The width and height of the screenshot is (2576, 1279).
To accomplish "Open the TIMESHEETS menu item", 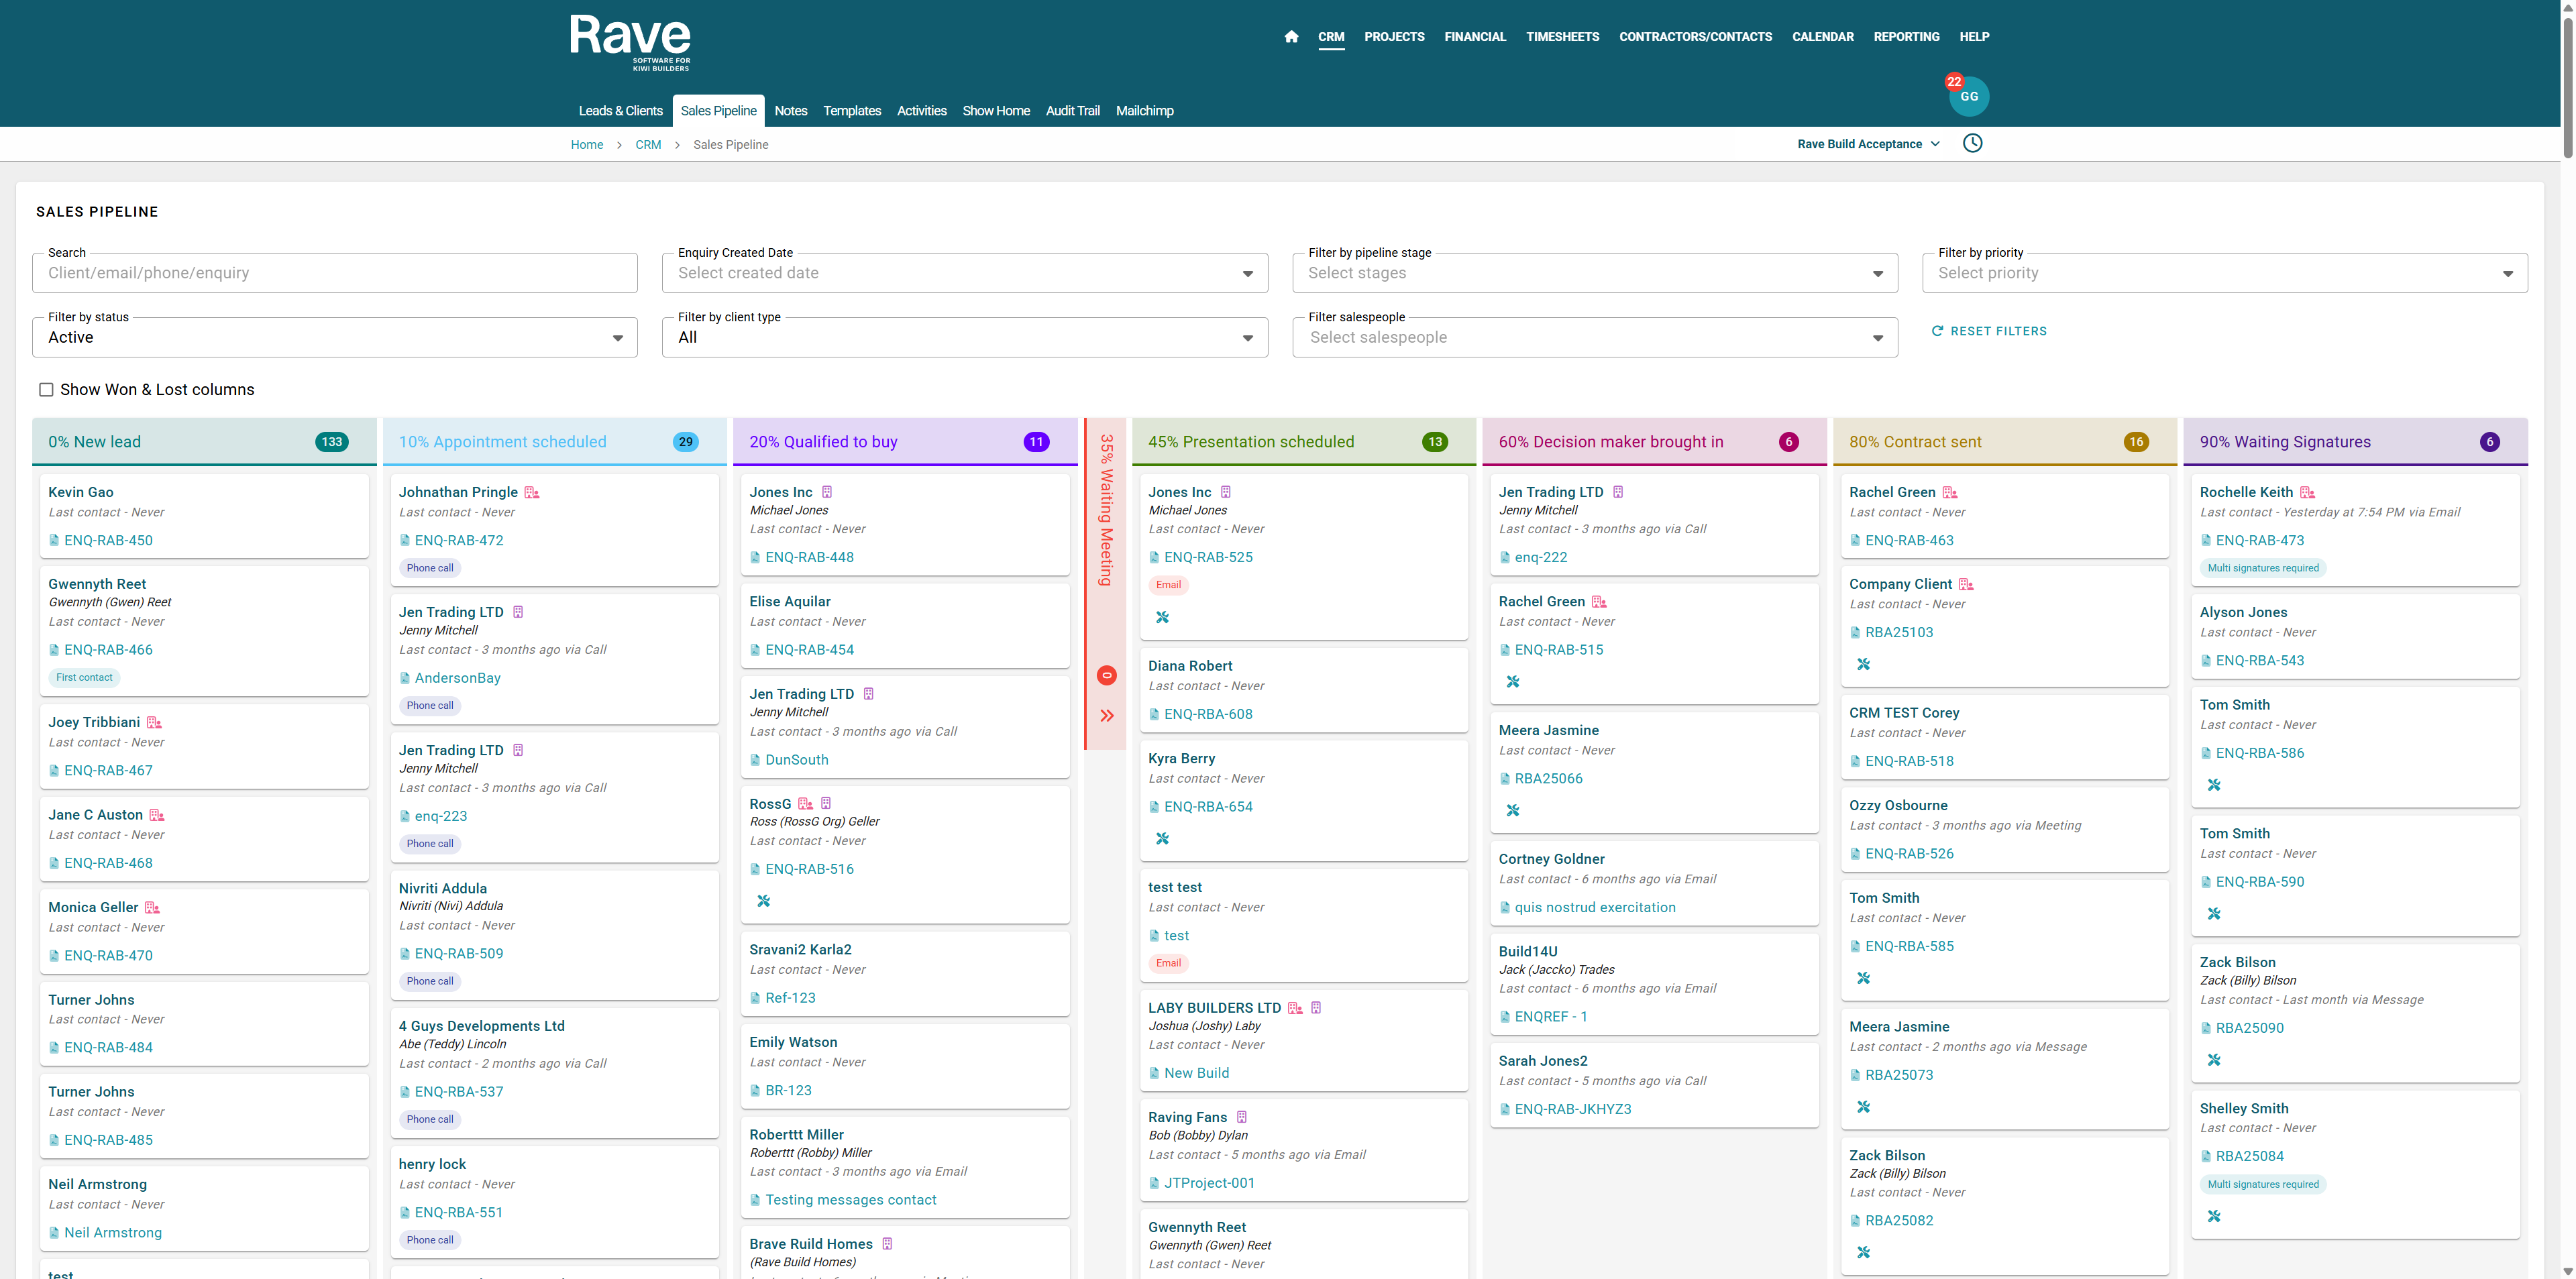I will pos(1562,37).
